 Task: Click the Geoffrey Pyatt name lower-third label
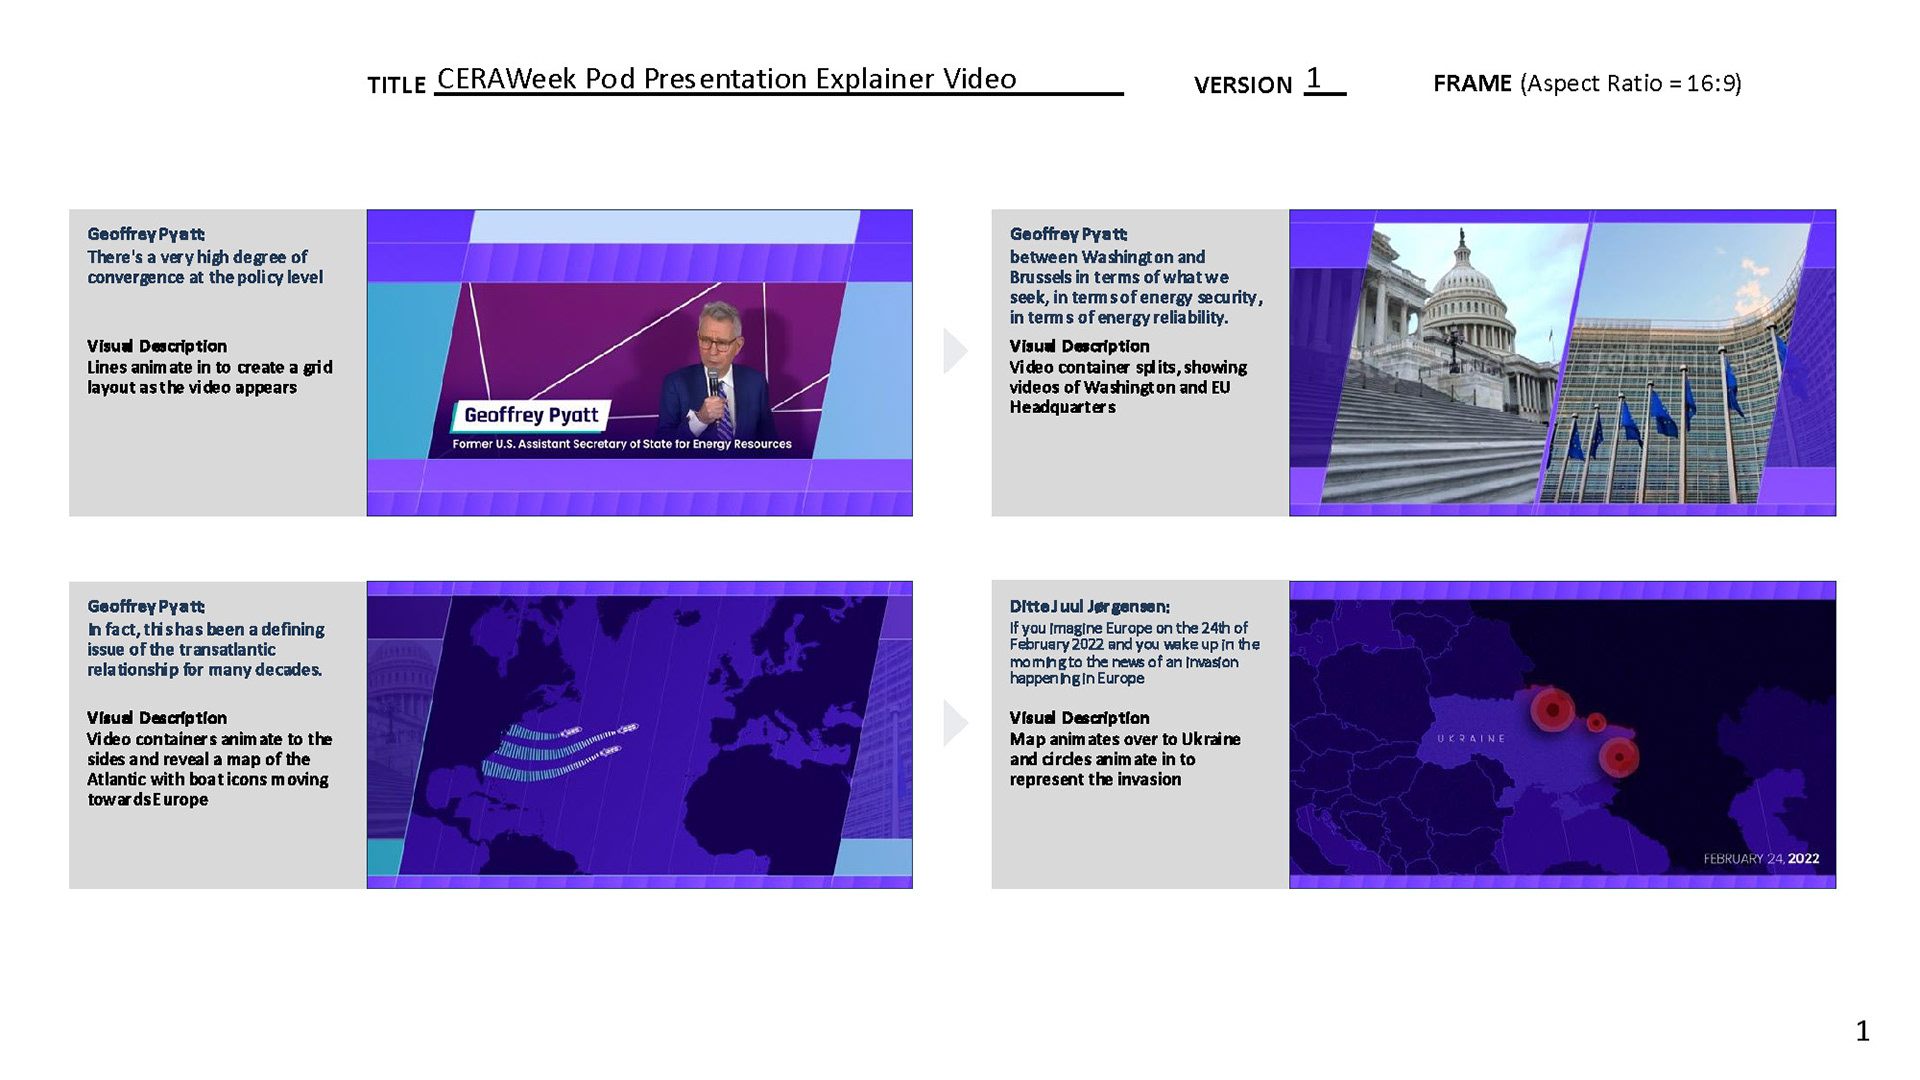coord(530,415)
